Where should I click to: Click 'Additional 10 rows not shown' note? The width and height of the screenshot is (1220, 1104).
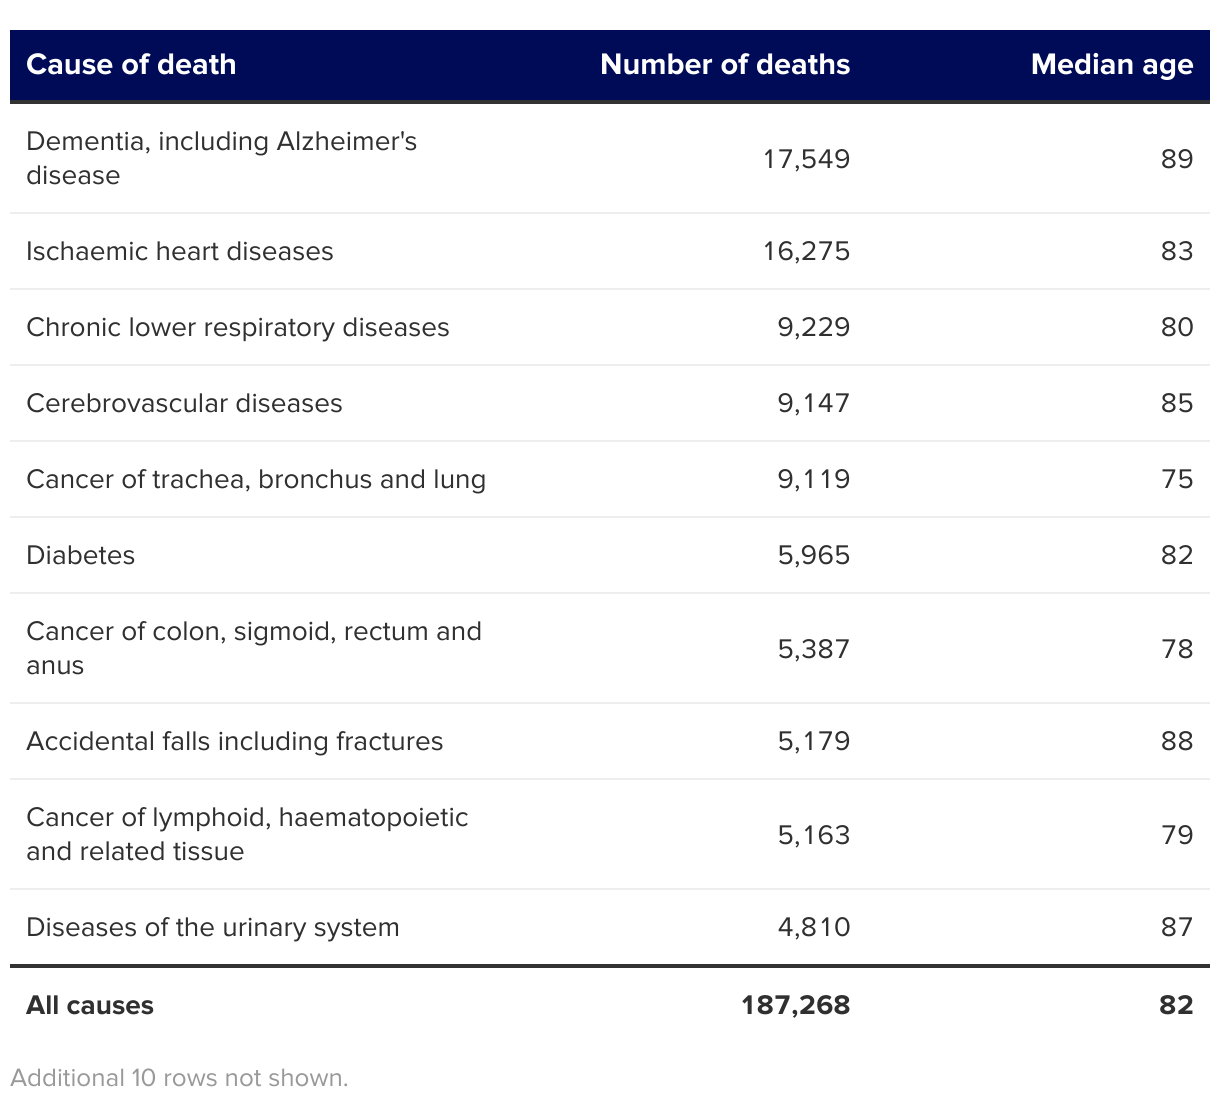coord(179,1078)
